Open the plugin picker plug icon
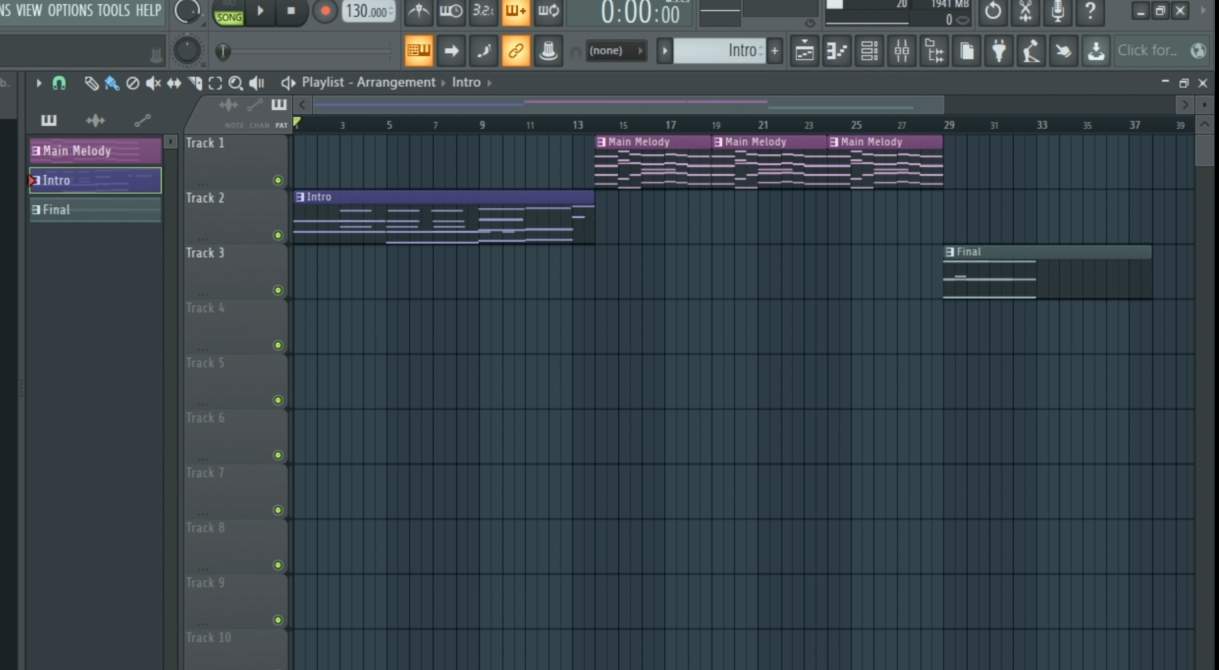 click(998, 51)
